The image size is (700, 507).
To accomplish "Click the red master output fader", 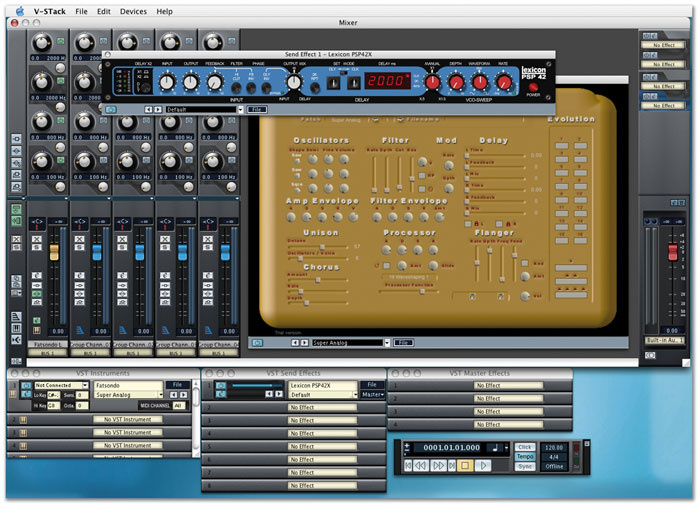I will (x=672, y=253).
